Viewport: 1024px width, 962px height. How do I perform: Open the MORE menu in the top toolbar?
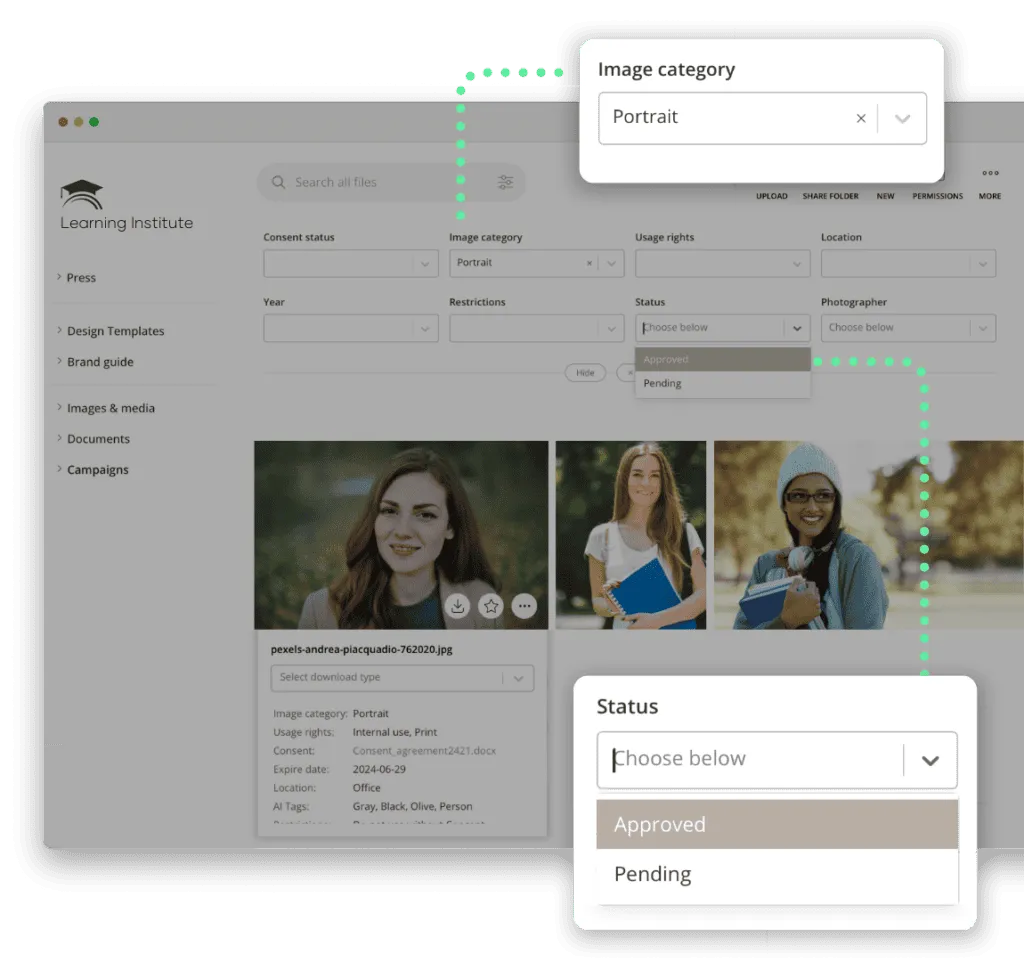coord(990,184)
